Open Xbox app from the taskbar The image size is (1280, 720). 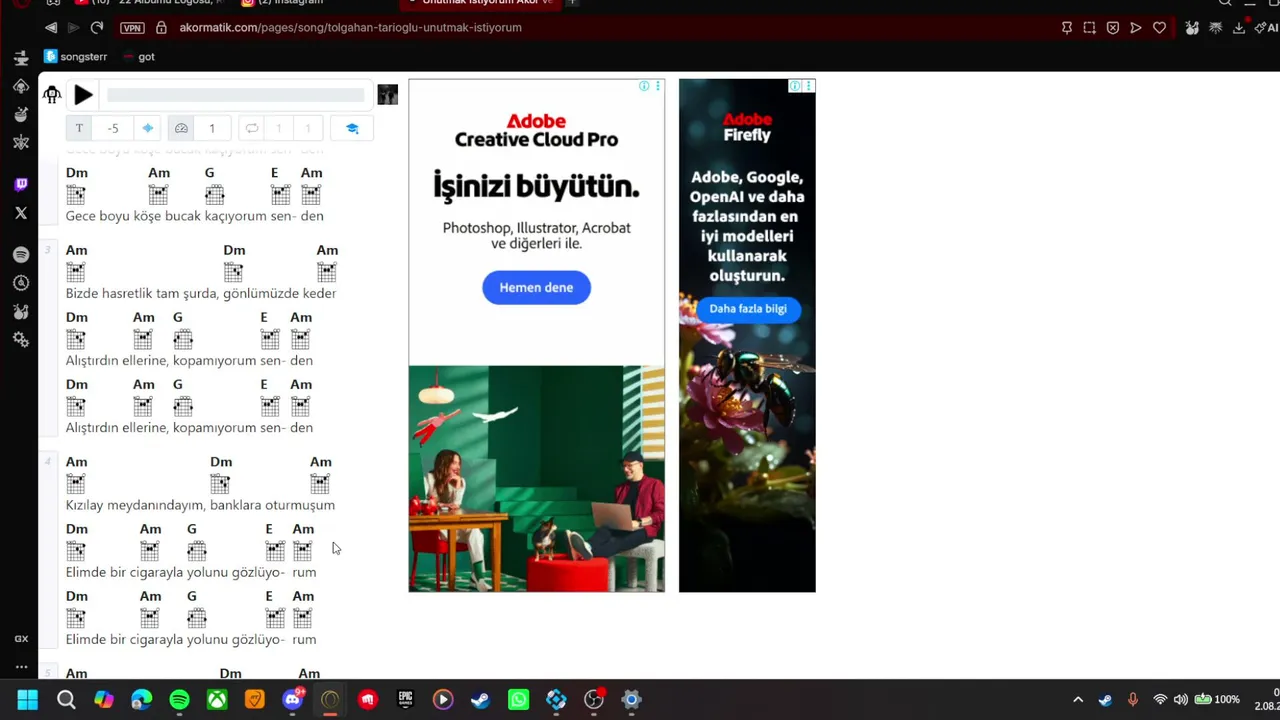click(217, 700)
